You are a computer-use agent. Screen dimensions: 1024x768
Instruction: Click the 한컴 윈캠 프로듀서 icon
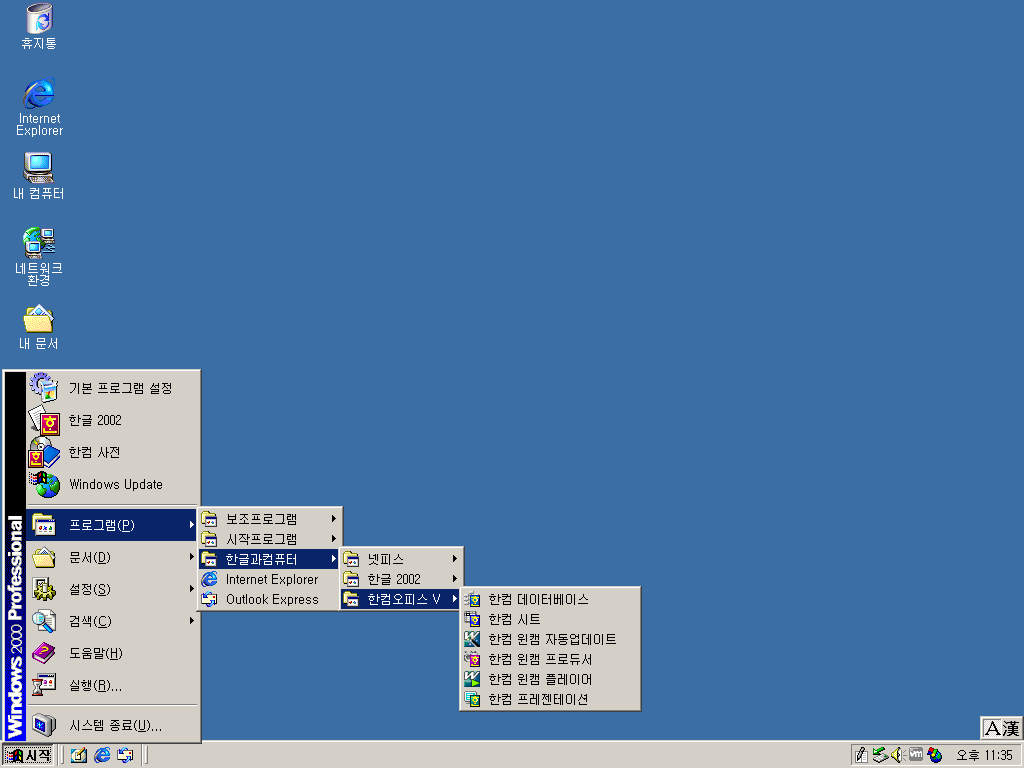pyautogui.click(x=473, y=659)
